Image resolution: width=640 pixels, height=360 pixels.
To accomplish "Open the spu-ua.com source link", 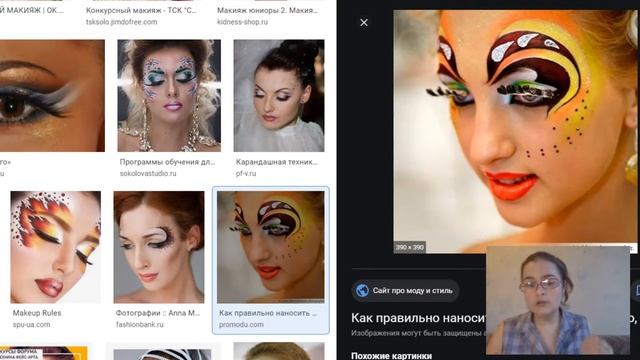I will [31, 324].
